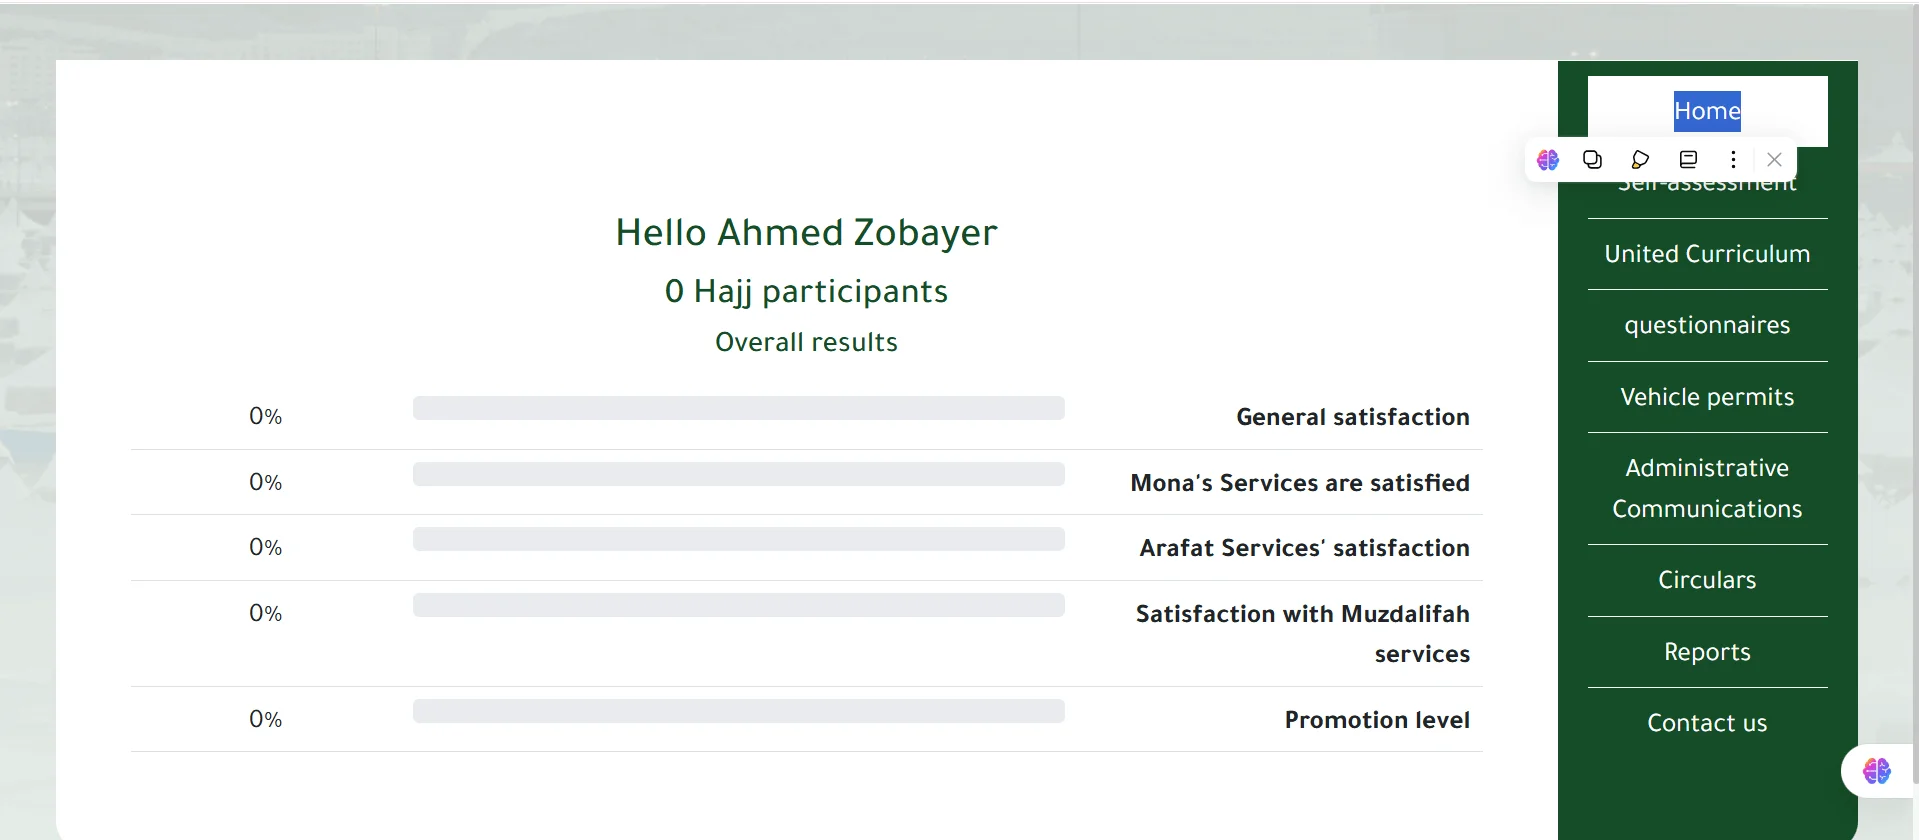View the Circulars section
Image resolution: width=1919 pixels, height=840 pixels.
1706,579
